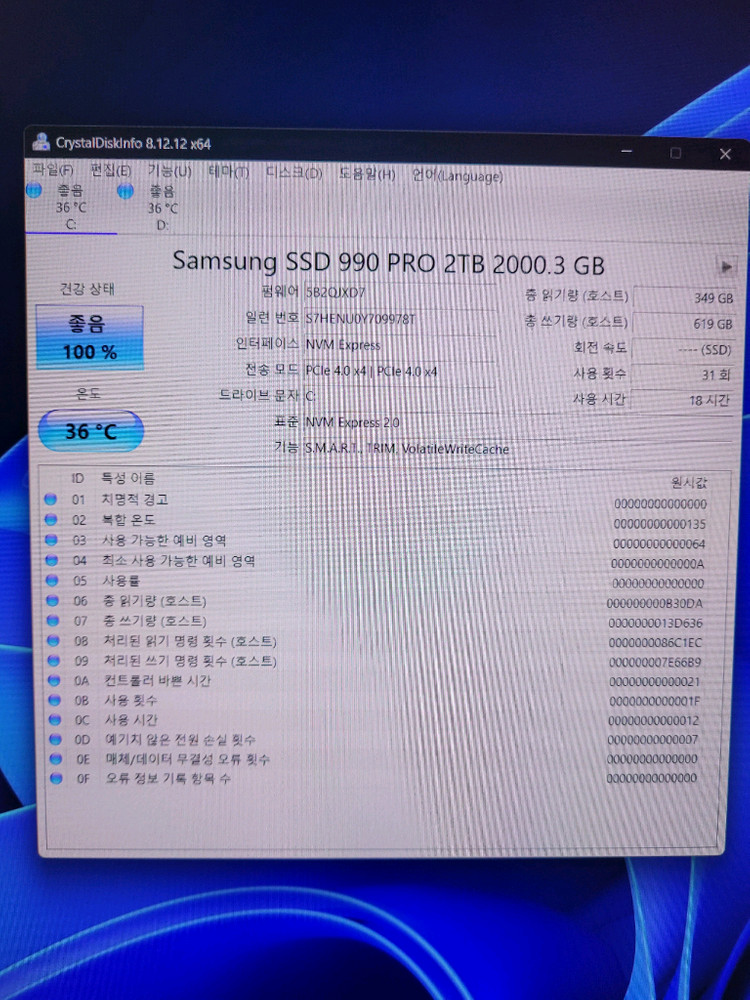Click the raw value 00000007E66B9
750x1000 pixels.
click(x=654, y=662)
